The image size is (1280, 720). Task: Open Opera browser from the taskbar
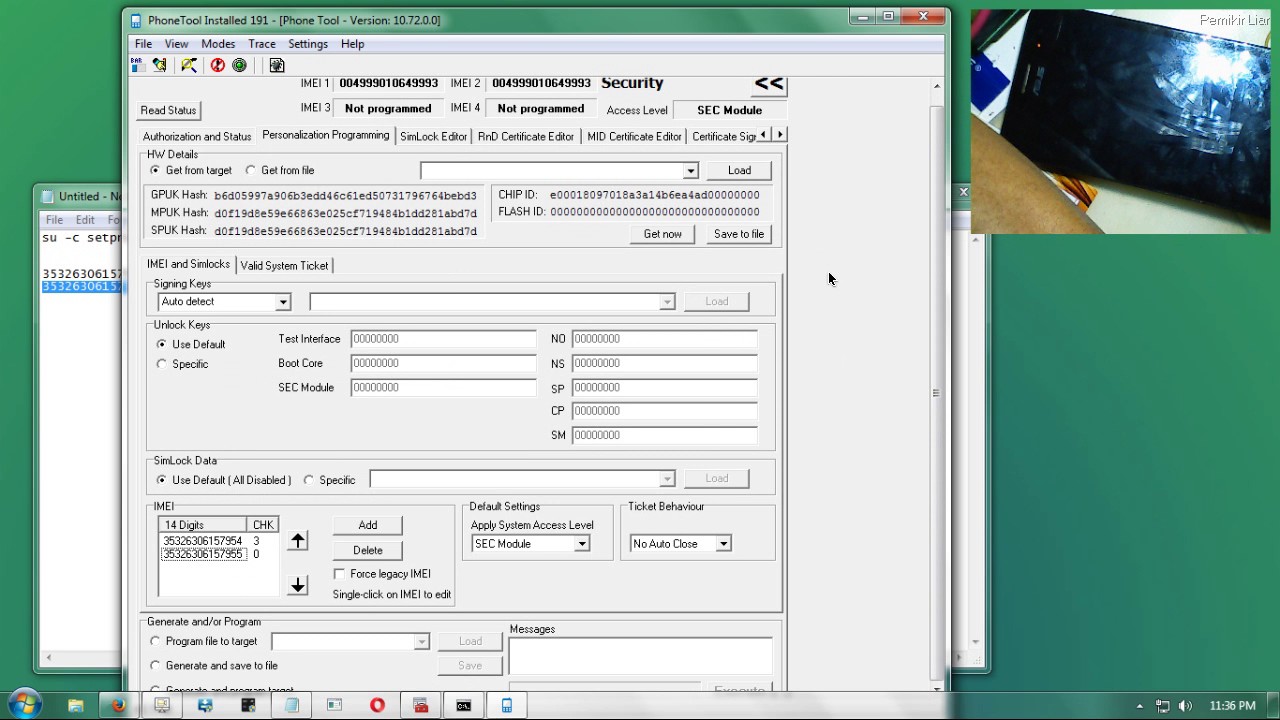[x=377, y=705]
